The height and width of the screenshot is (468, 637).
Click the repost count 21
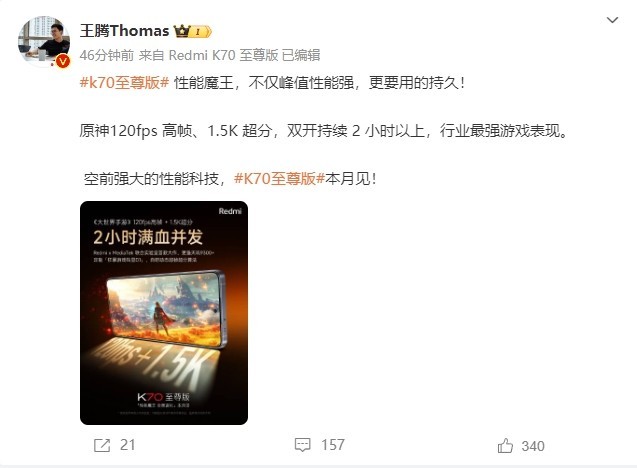coord(128,445)
